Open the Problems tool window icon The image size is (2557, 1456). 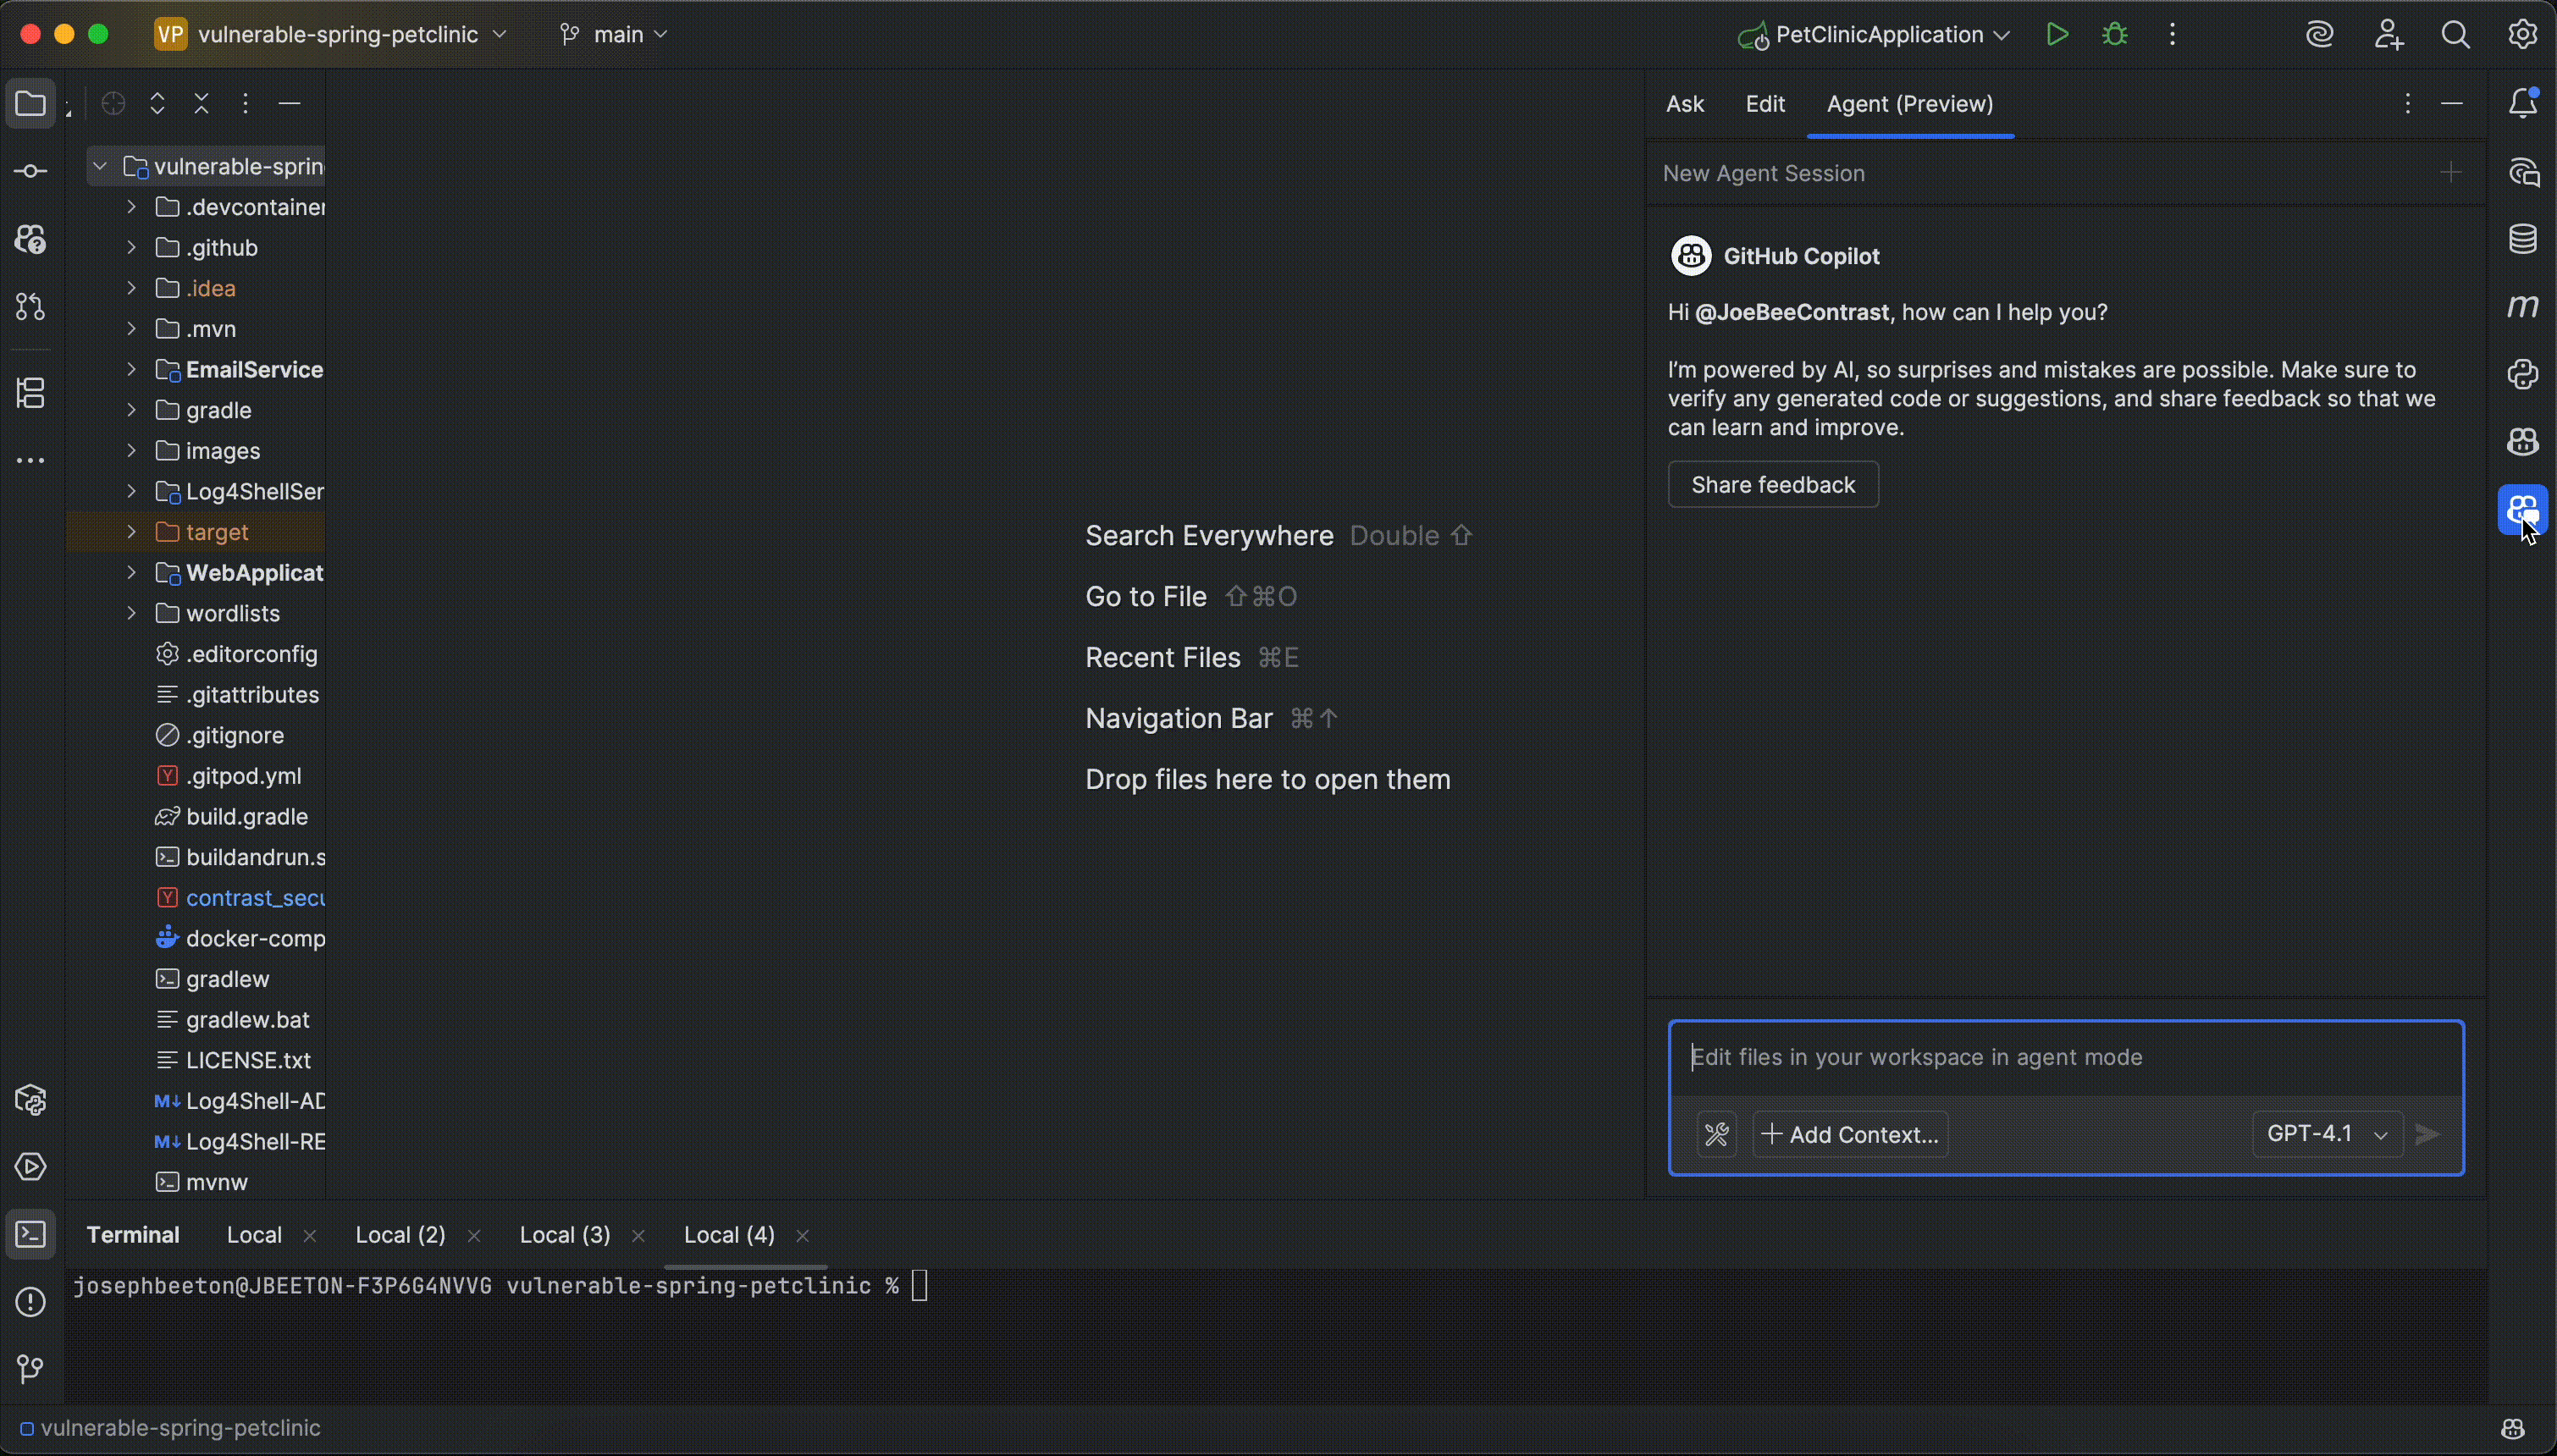pos(30,1302)
